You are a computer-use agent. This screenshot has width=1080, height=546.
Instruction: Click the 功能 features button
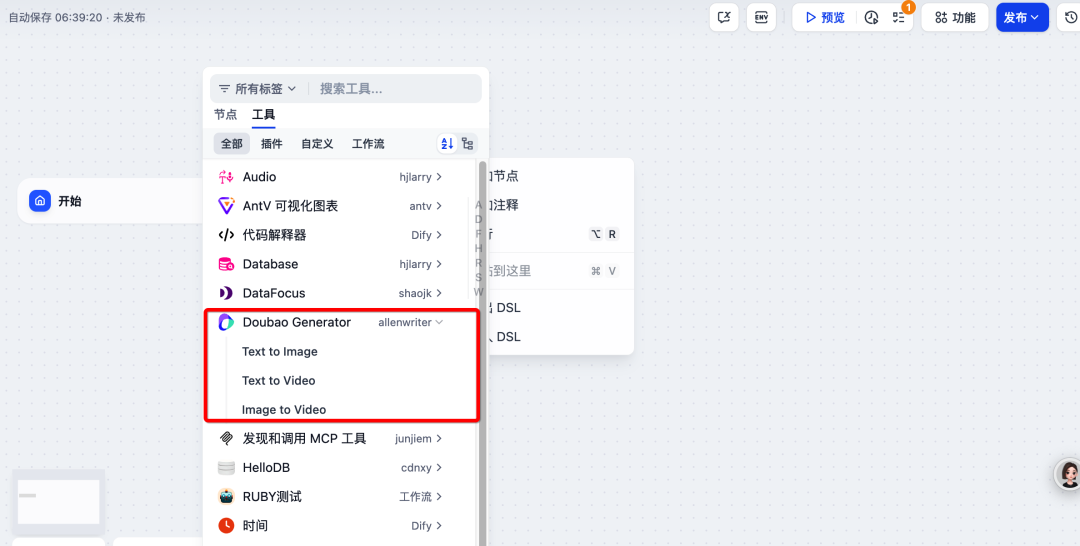click(x=955, y=17)
